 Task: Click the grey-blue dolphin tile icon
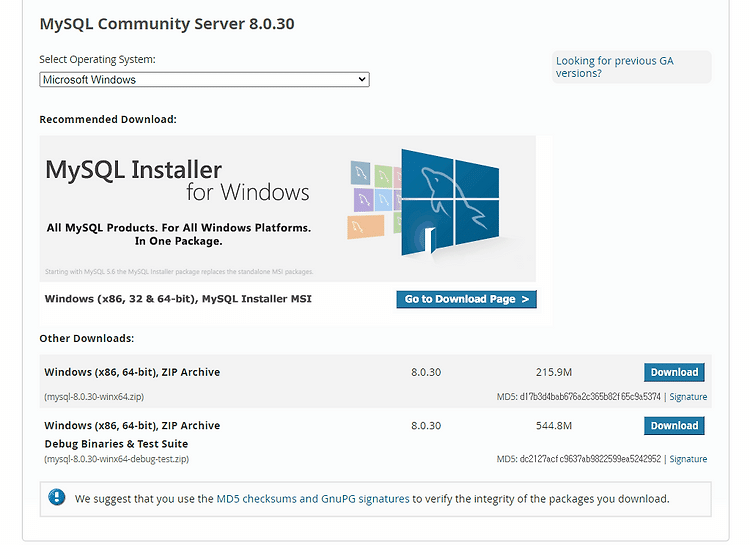pyautogui.click(x=360, y=173)
